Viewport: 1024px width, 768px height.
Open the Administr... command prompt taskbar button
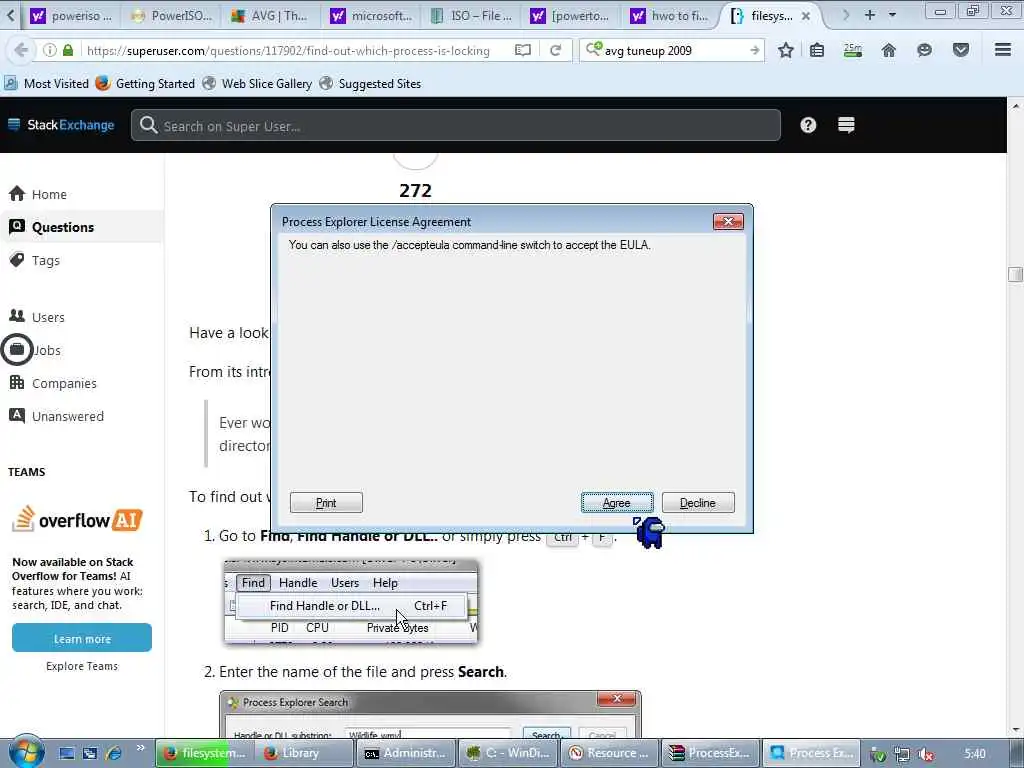click(x=405, y=753)
